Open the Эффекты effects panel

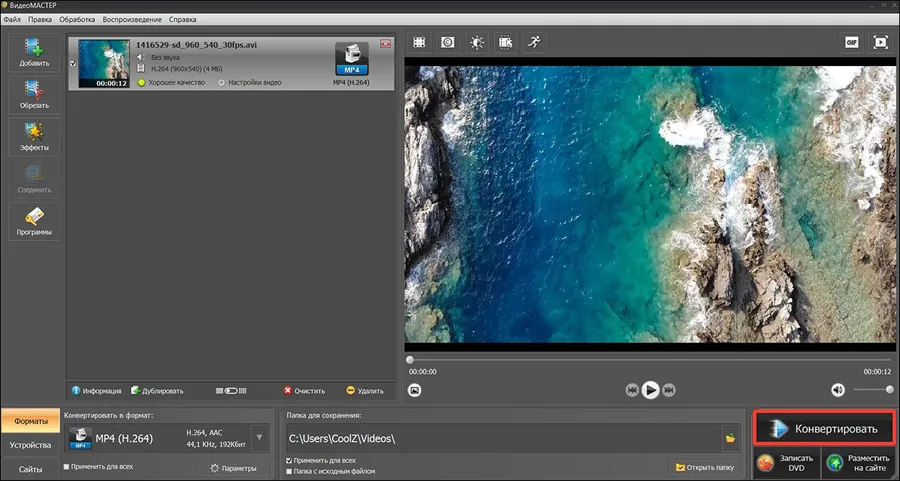tap(34, 137)
